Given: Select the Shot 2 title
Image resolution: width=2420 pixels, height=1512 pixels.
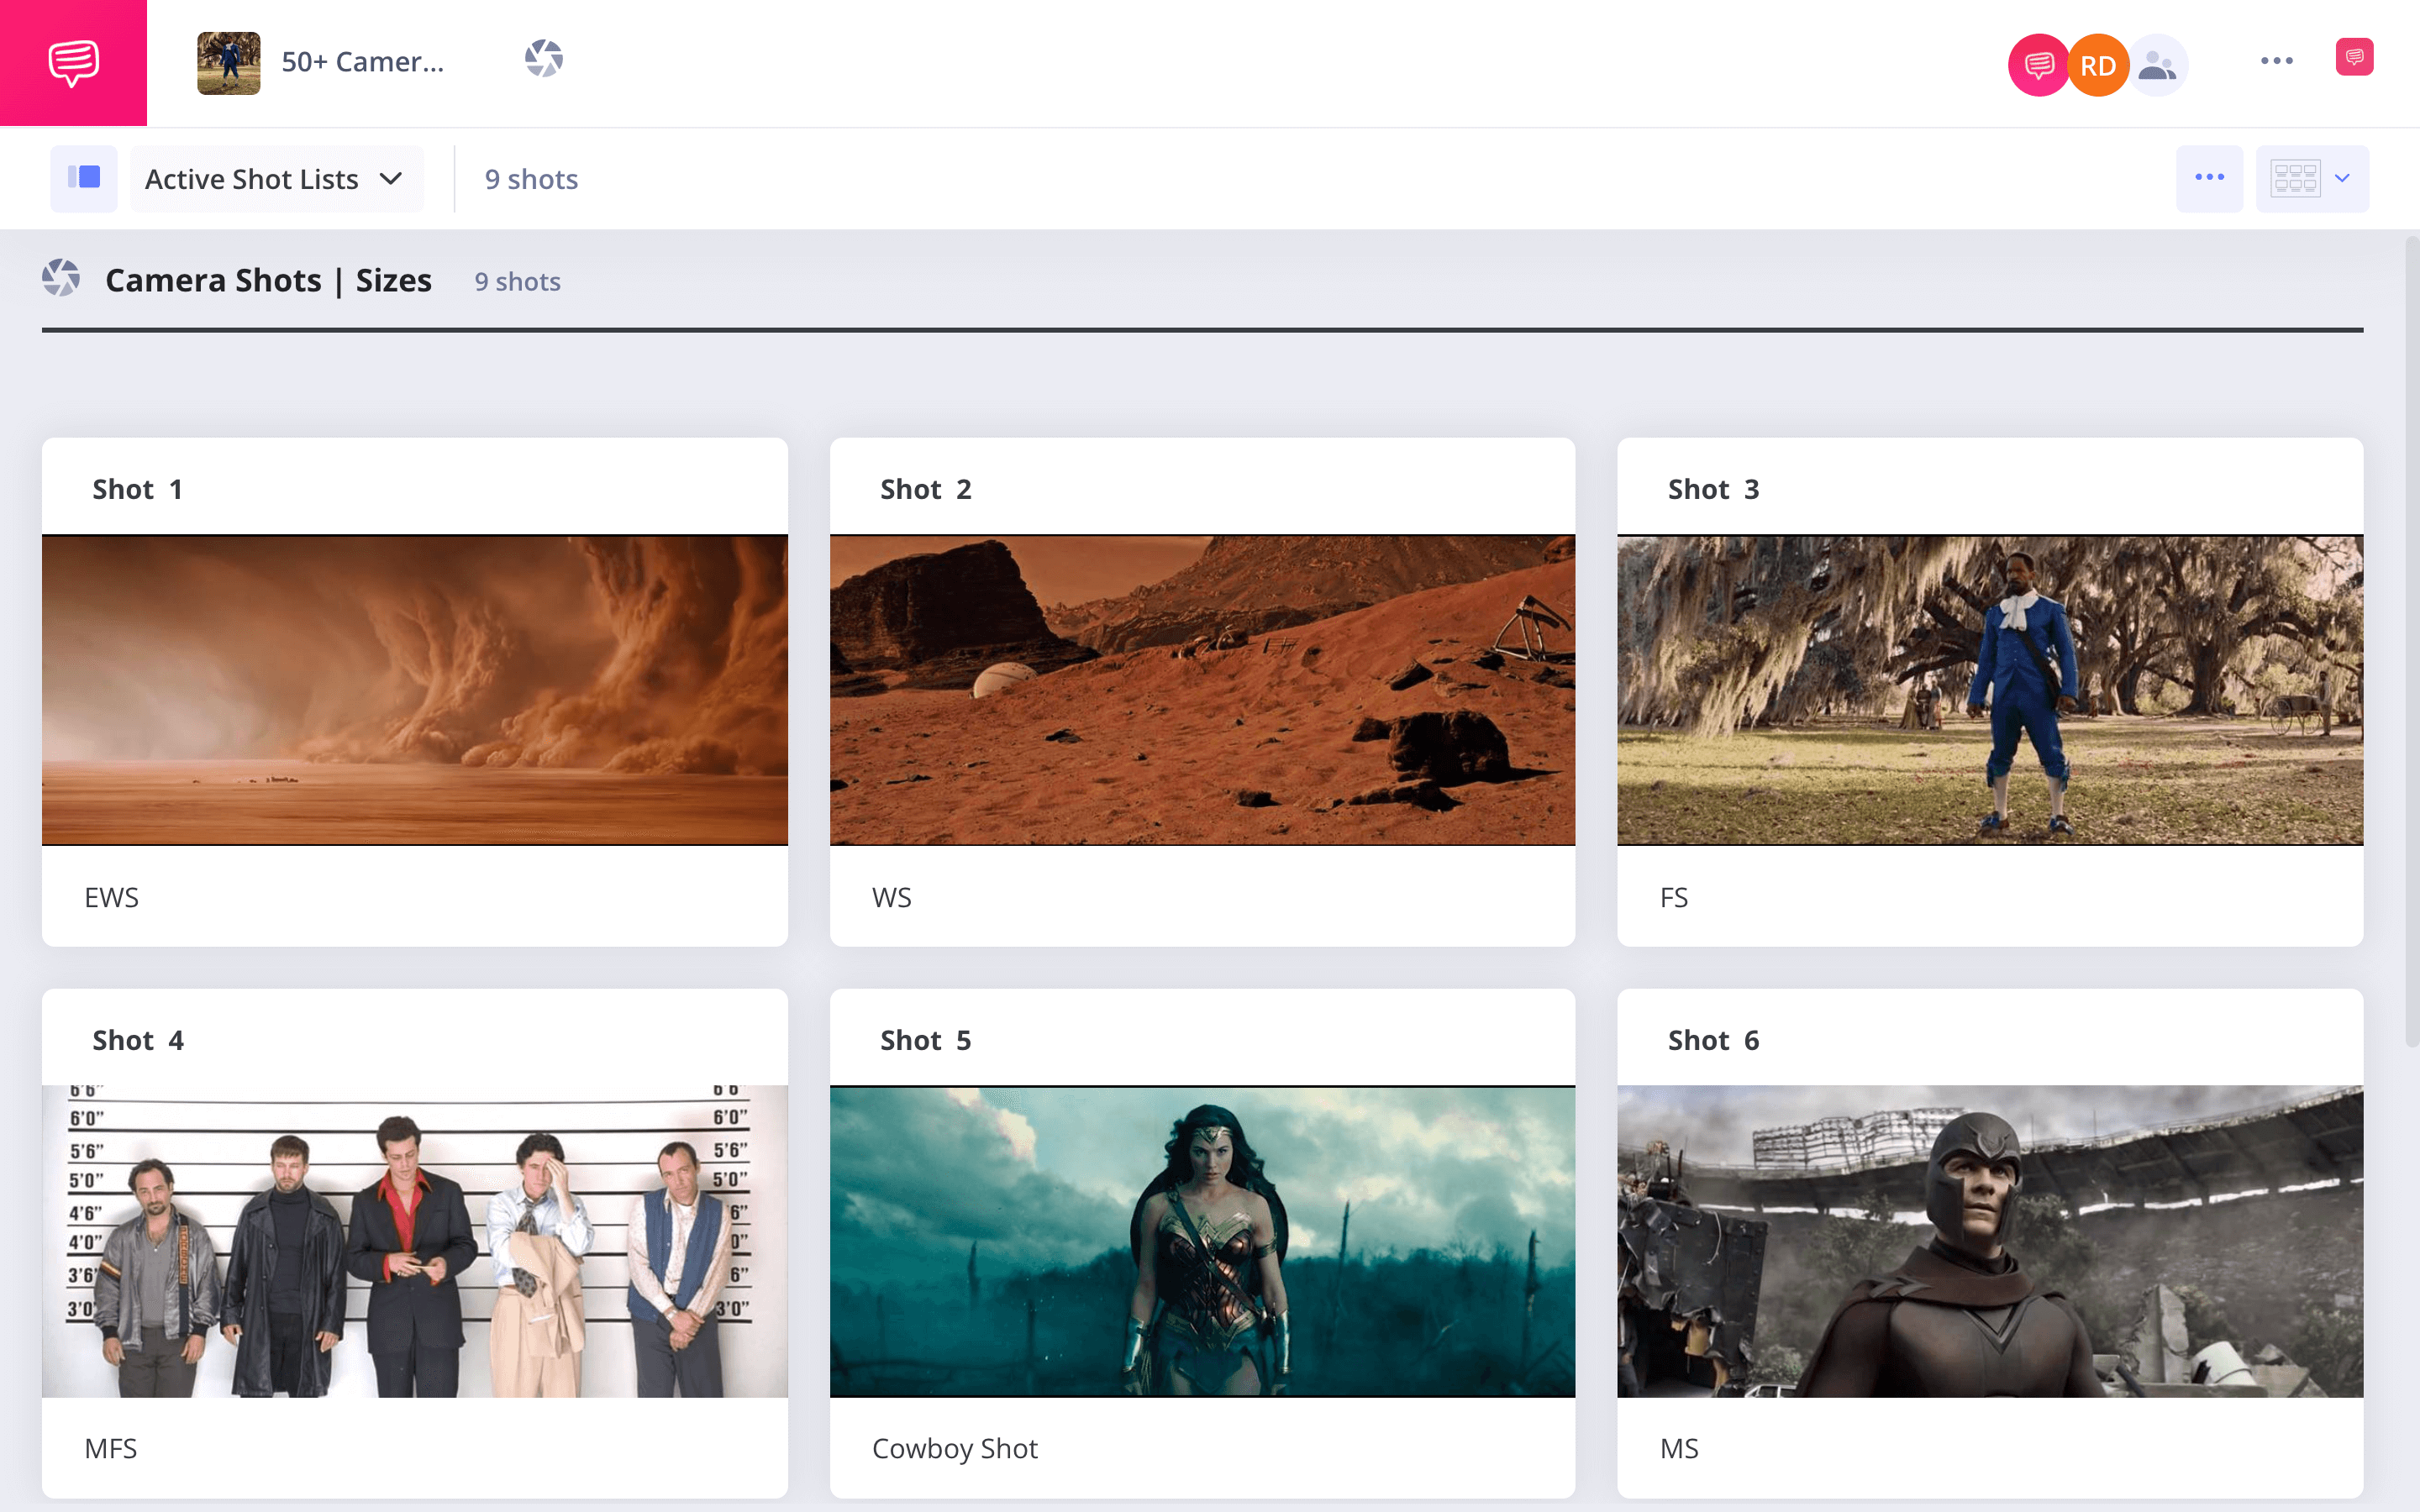Looking at the screenshot, I should point(925,488).
